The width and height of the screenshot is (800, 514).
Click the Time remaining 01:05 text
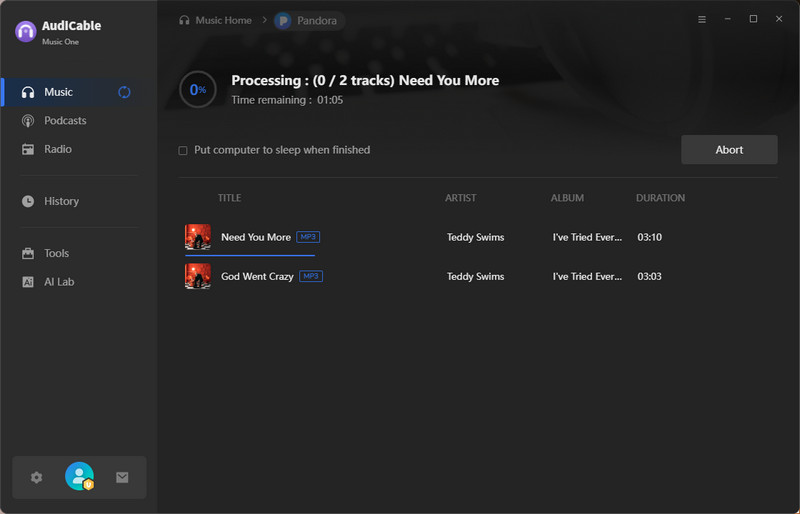coord(287,100)
